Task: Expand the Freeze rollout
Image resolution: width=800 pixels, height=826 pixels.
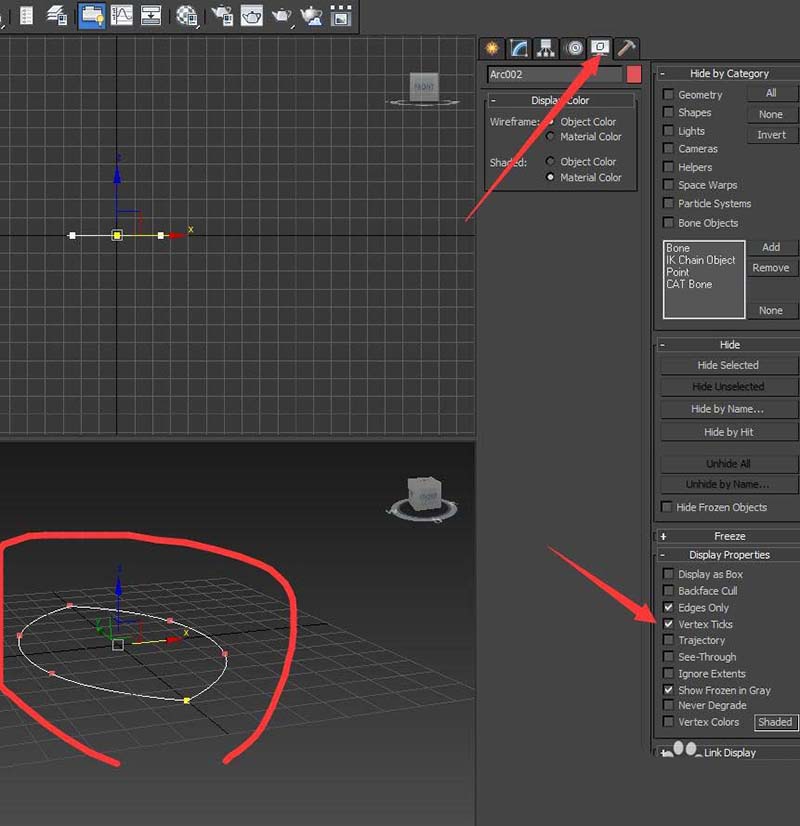Action: (728, 536)
